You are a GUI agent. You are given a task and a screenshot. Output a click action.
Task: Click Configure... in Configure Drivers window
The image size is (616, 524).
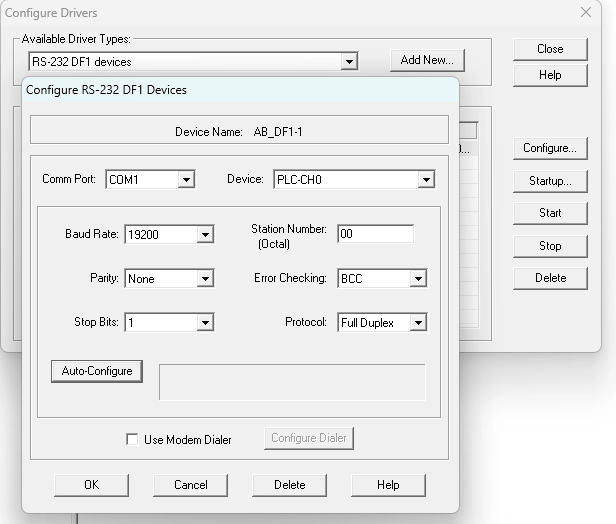click(x=550, y=148)
